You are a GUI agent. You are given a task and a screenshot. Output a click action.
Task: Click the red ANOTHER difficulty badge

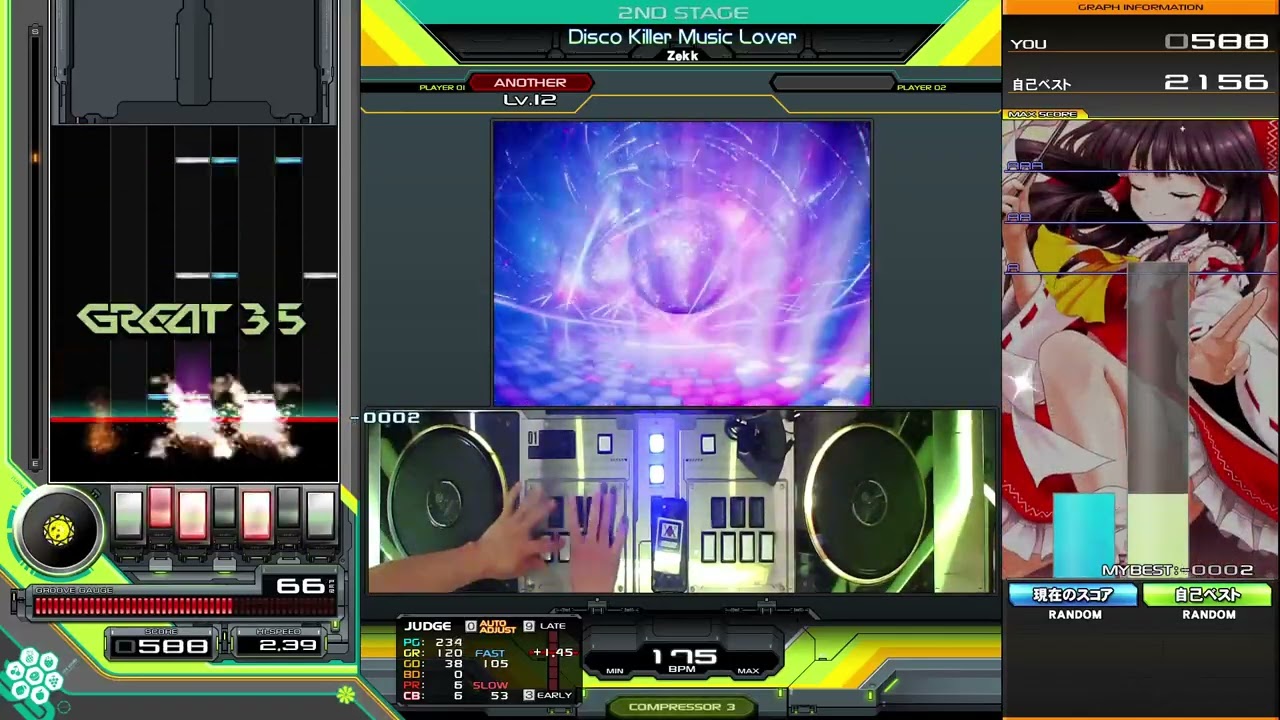click(x=530, y=83)
